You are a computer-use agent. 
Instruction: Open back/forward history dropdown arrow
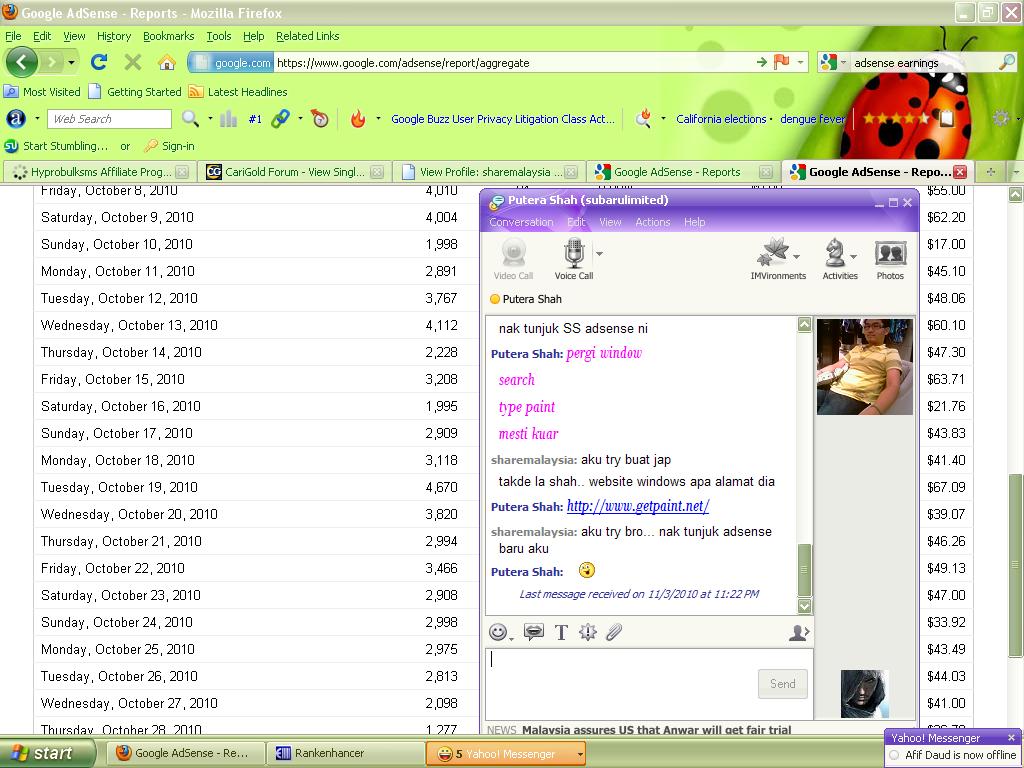[x=71, y=63]
